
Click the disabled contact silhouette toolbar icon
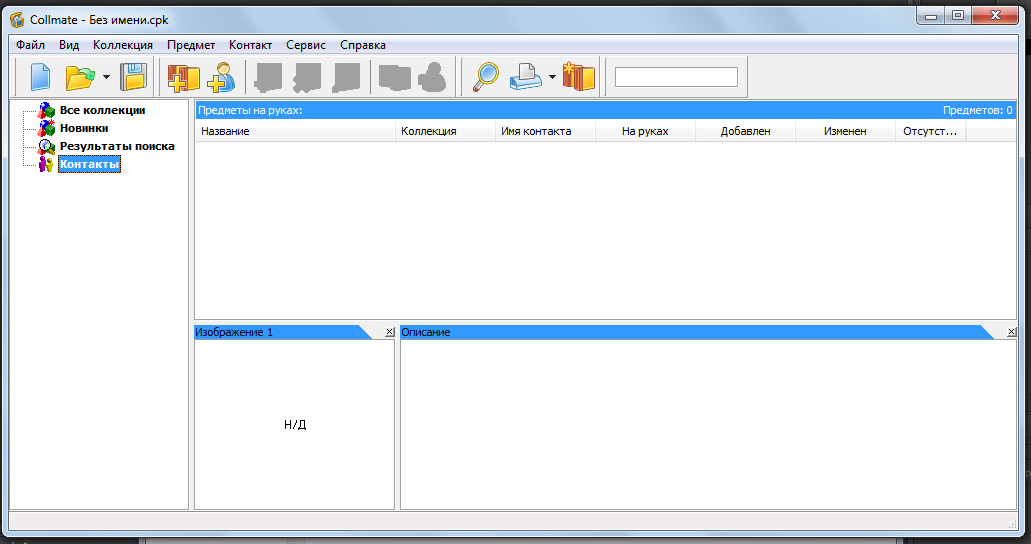coord(432,77)
